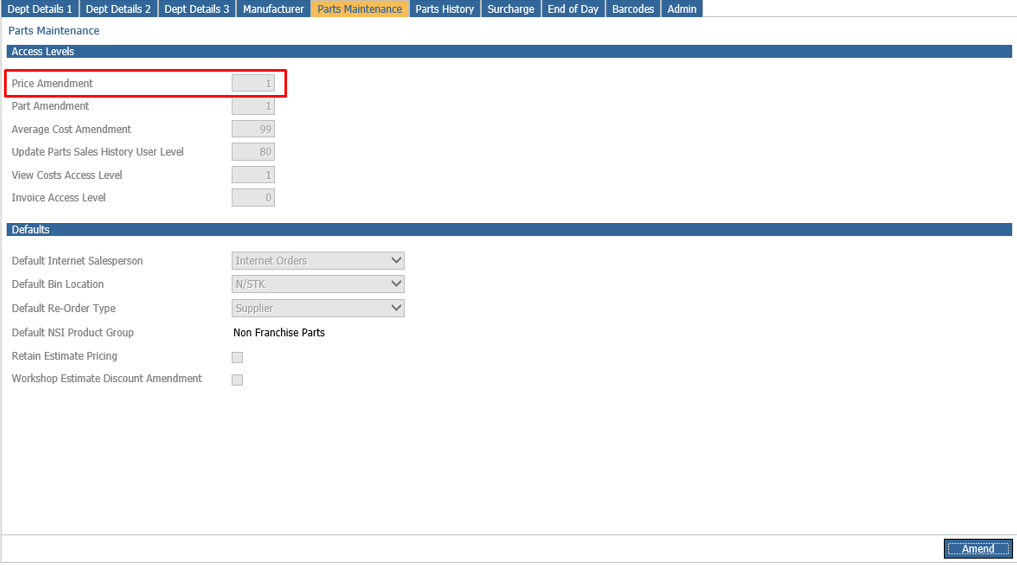Expand Default Internet Salesperson dropdown

(318, 261)
